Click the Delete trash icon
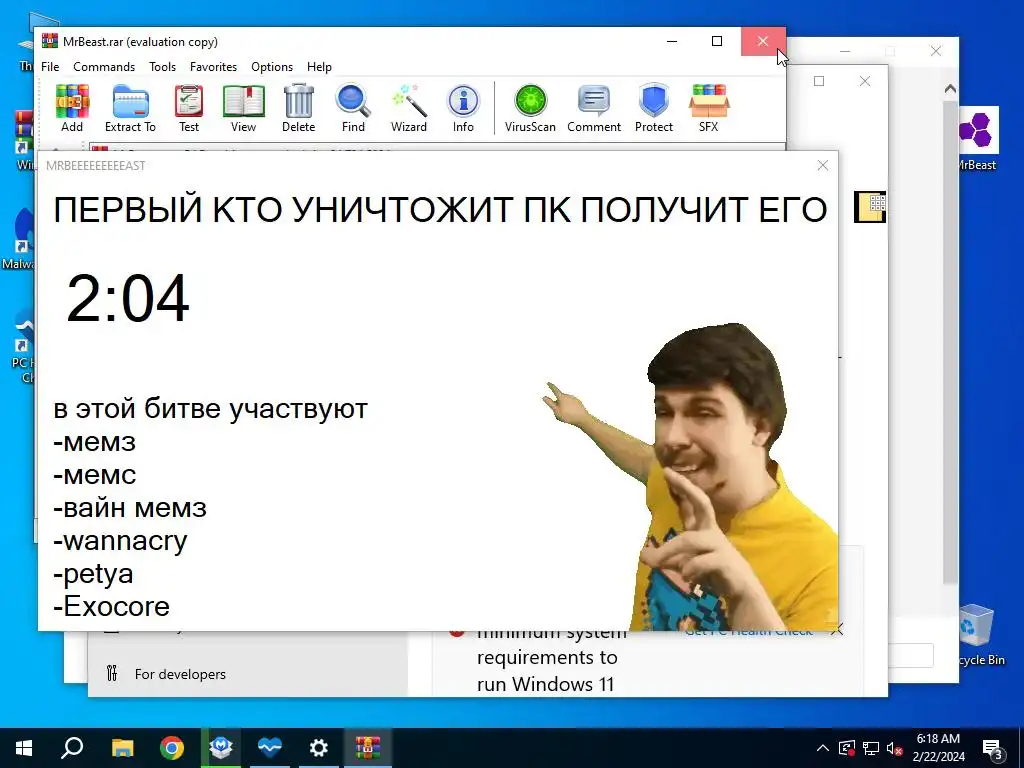The height and width of the screenshot is (768, 1024). (x=298, y=108)
